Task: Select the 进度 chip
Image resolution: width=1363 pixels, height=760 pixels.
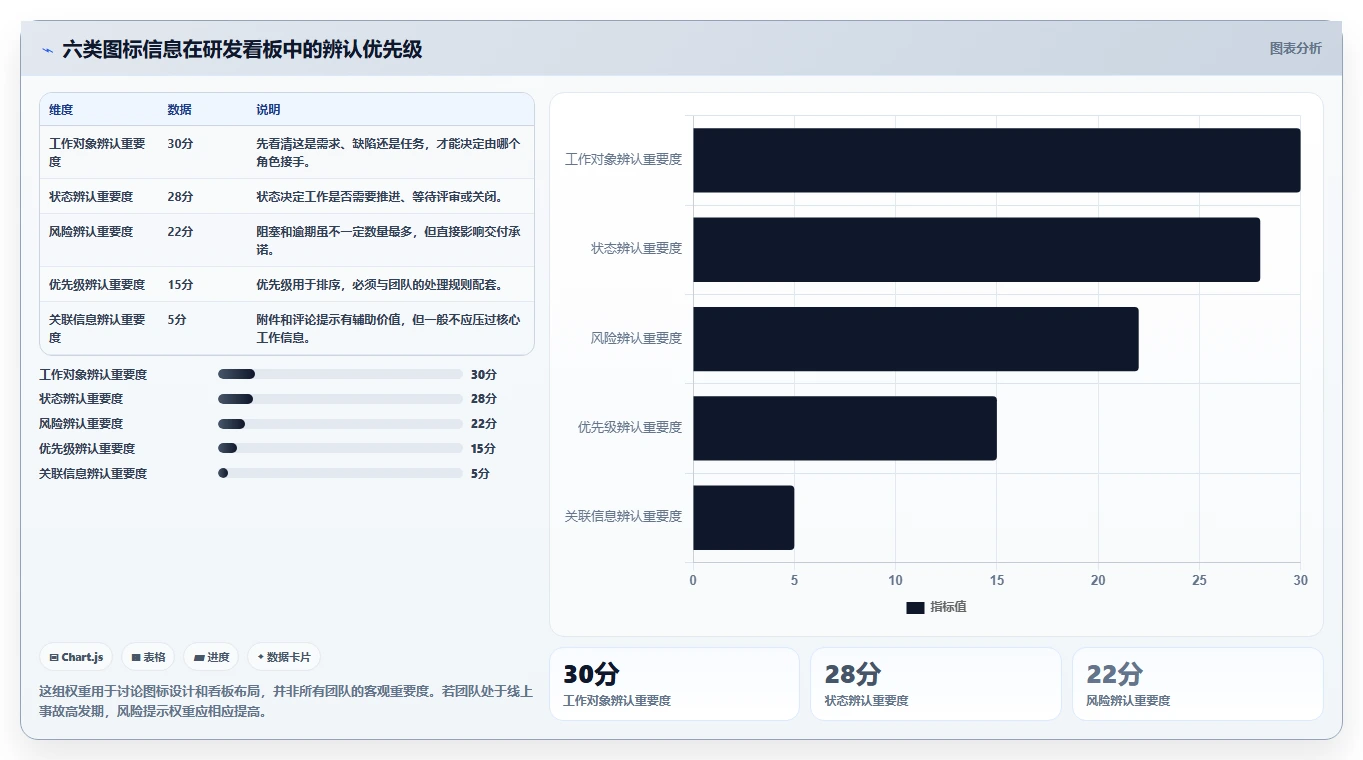Action: [x=211, y=657]
